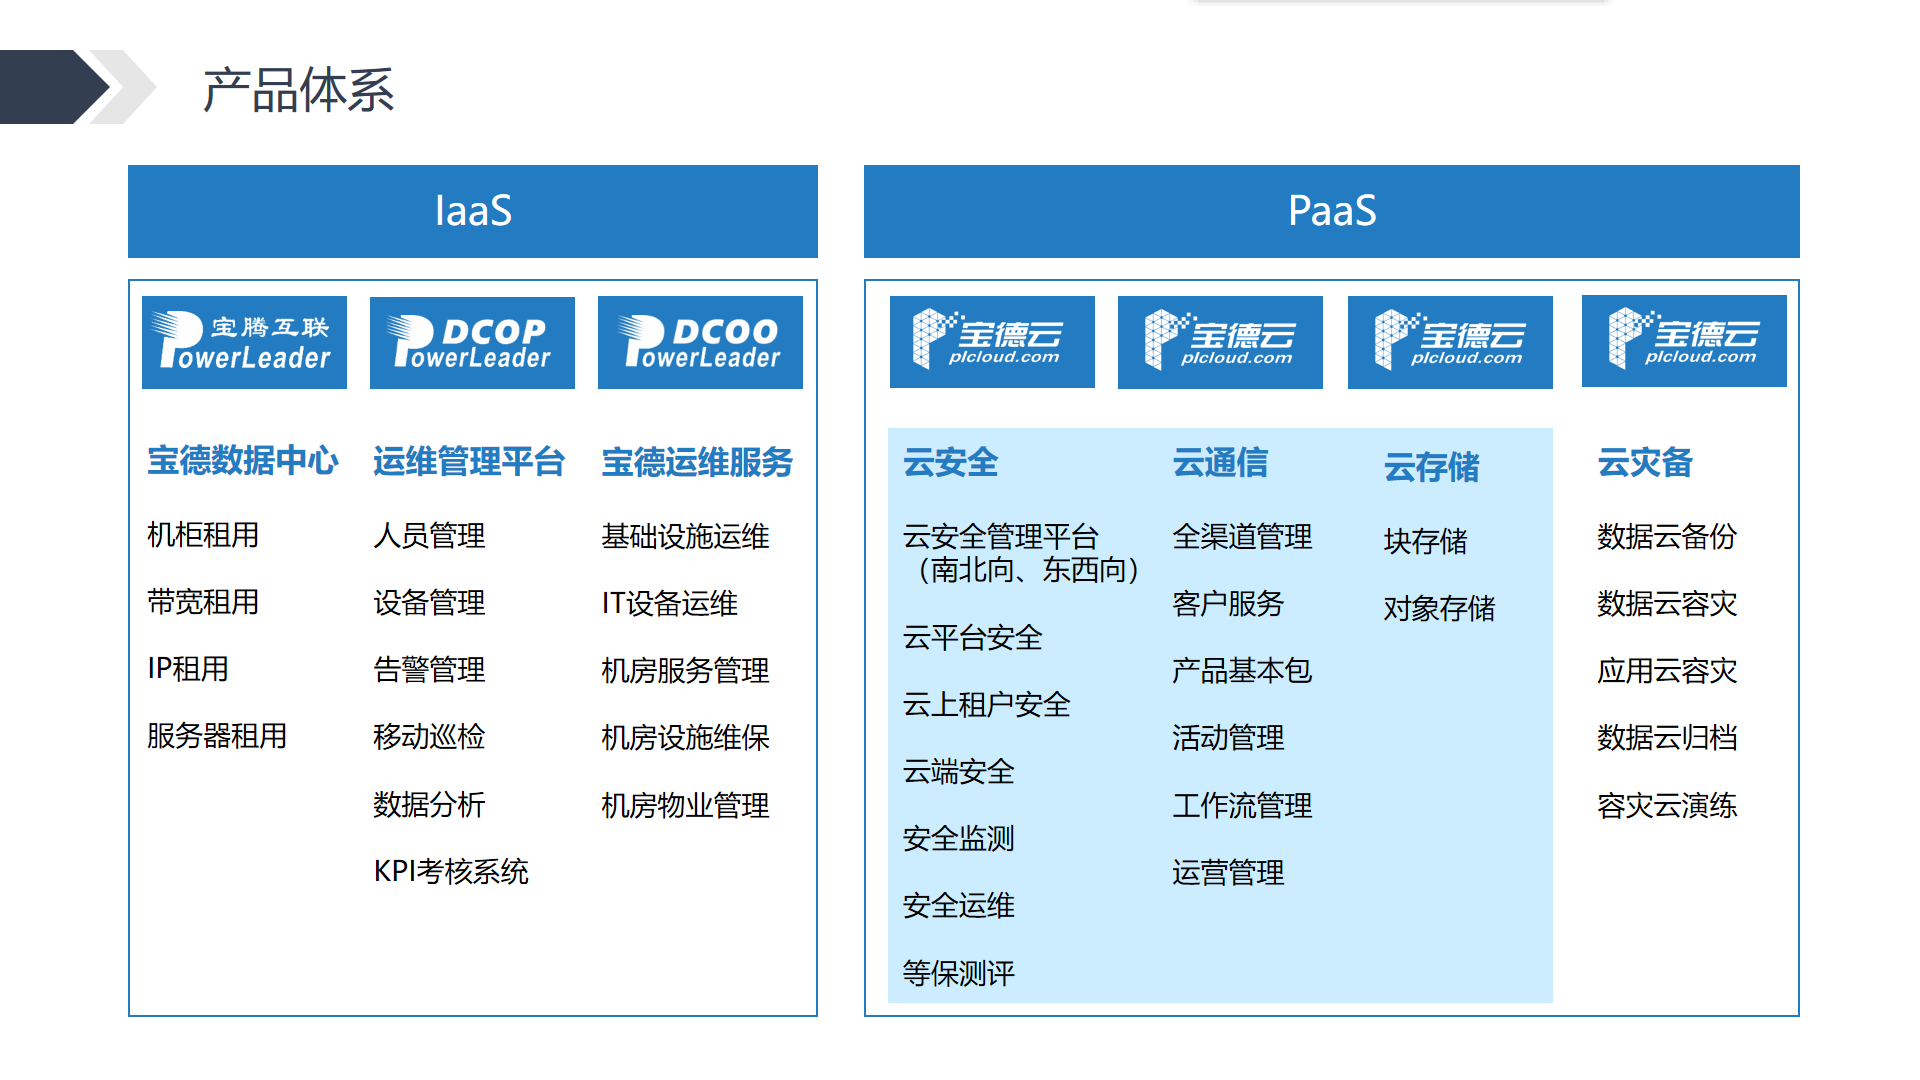The width and height of the screenshot is (1920, 1080).
Task: Select the 活动管理 item
Action: click(1228, 738)
